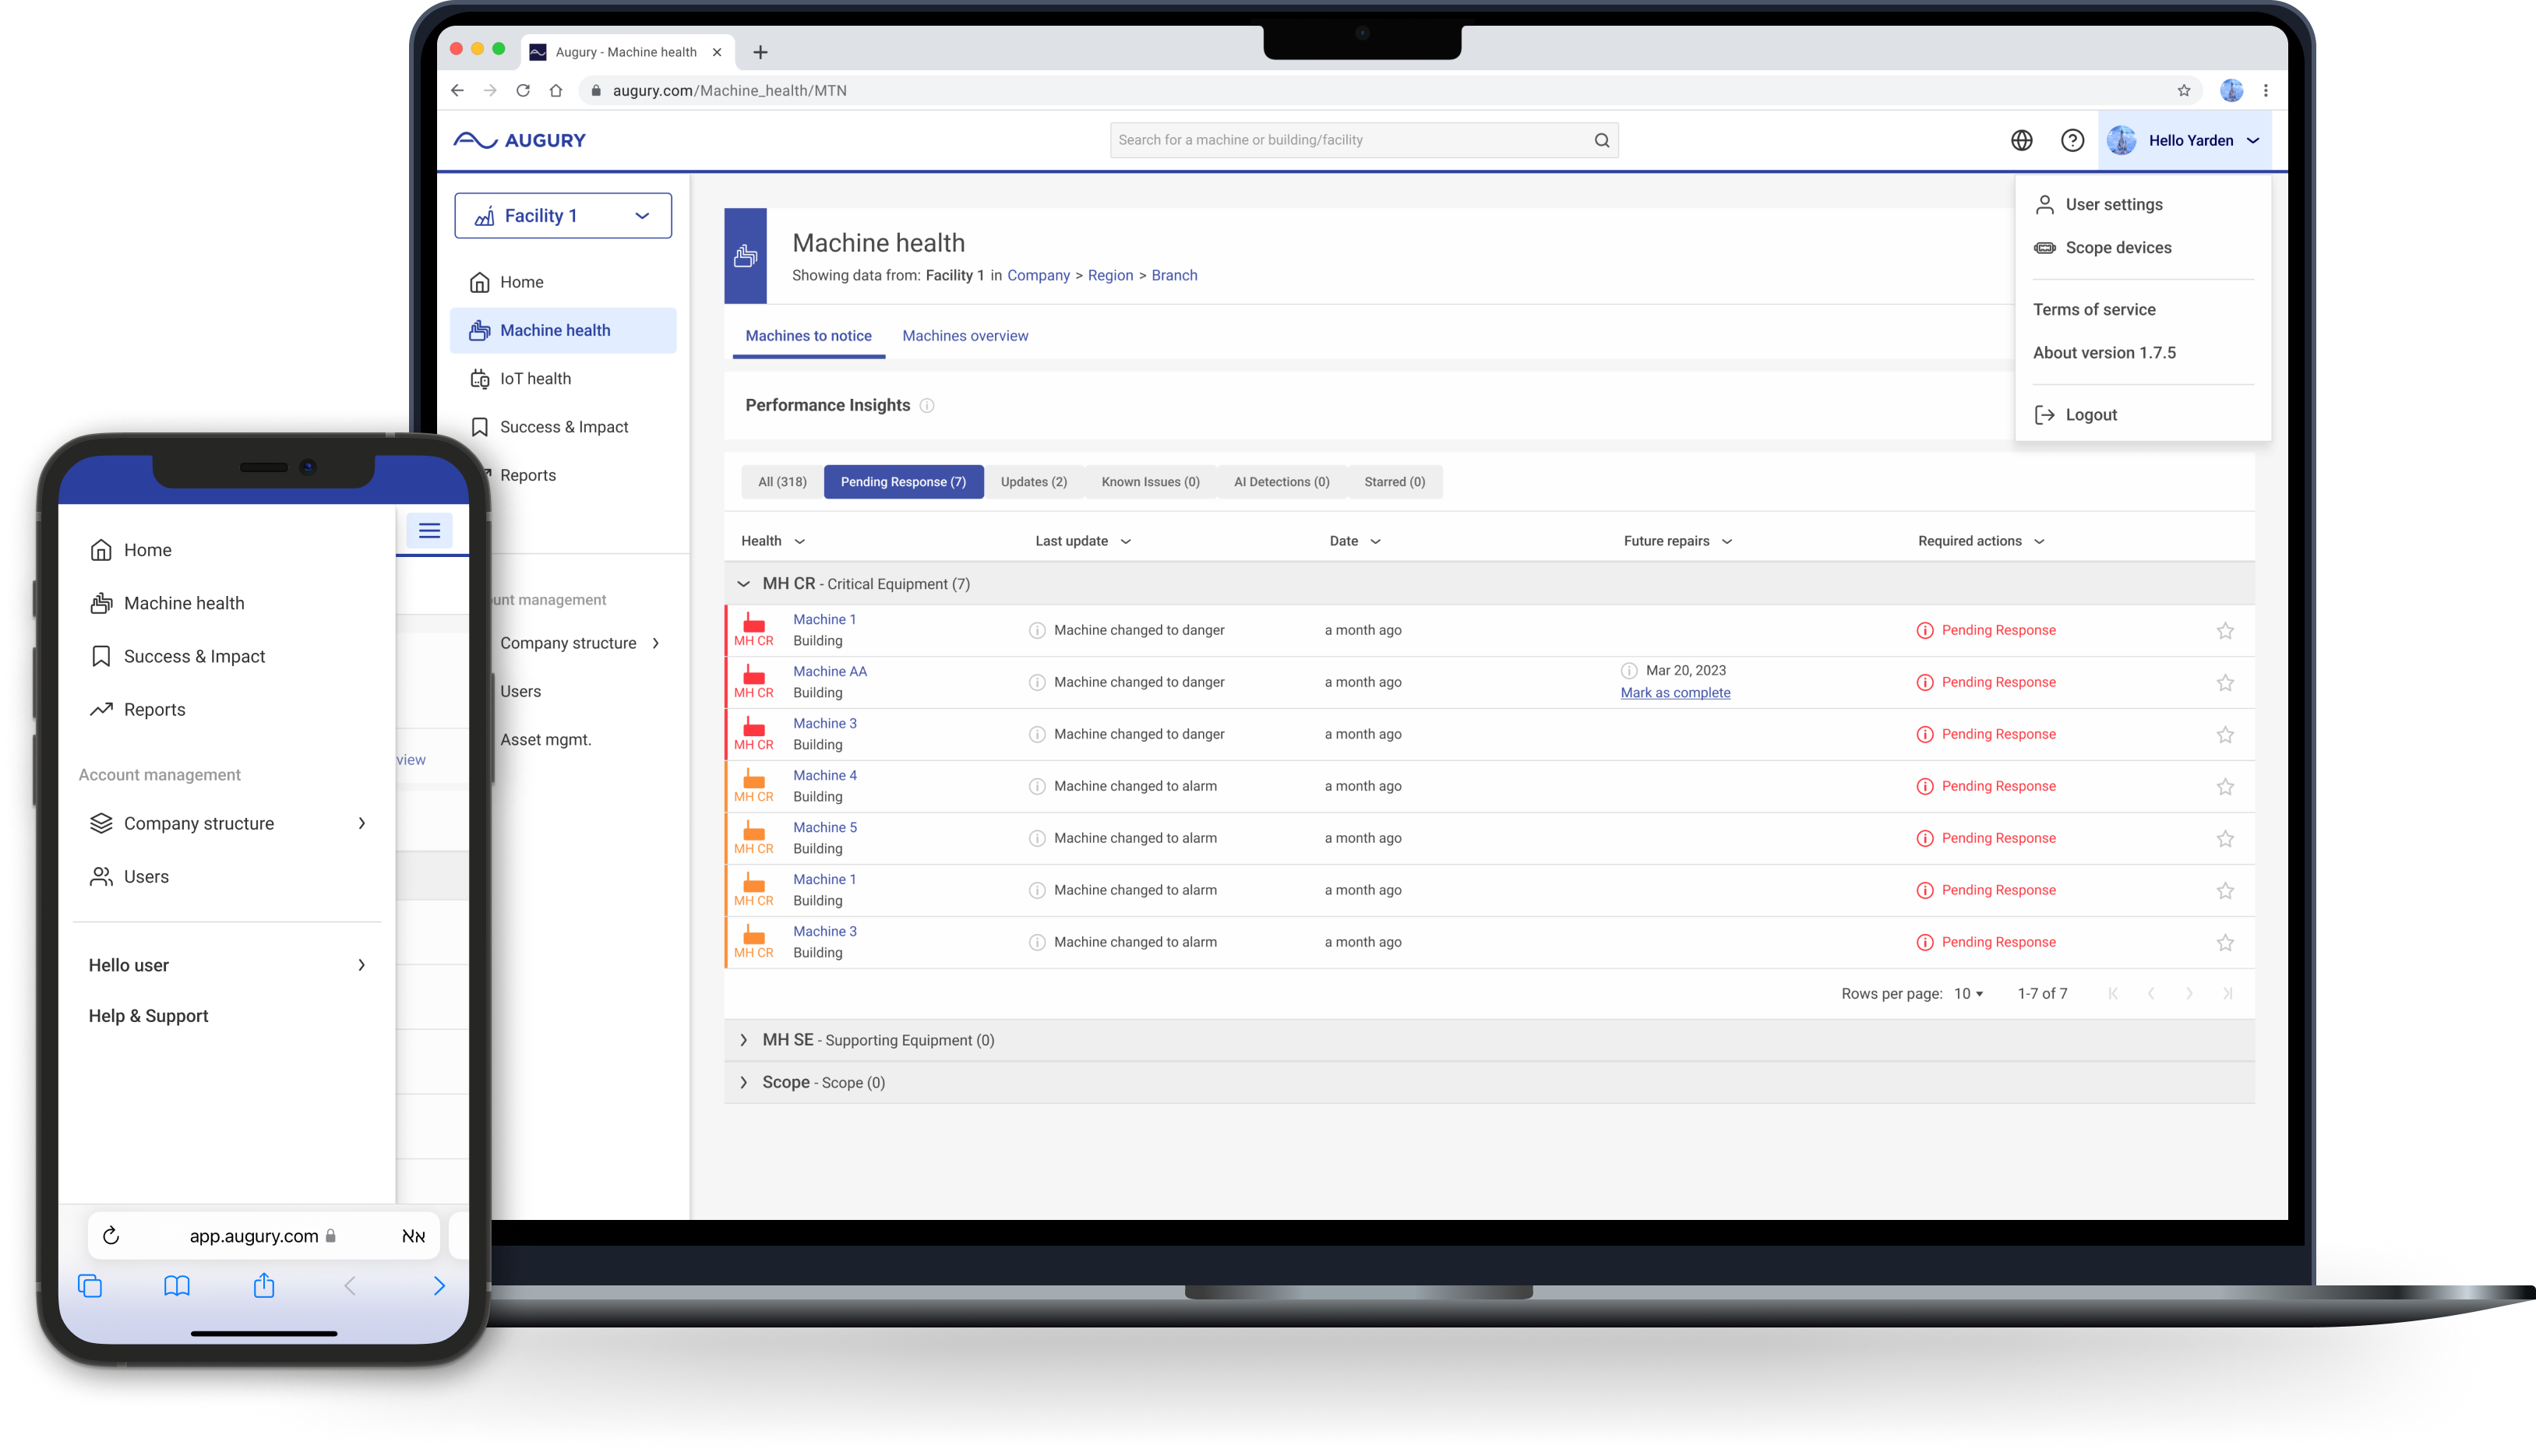Open the help question mark icon
Viewport: 2536px width, 1456px height.
pyautogui.click(x=2072, y=140)
